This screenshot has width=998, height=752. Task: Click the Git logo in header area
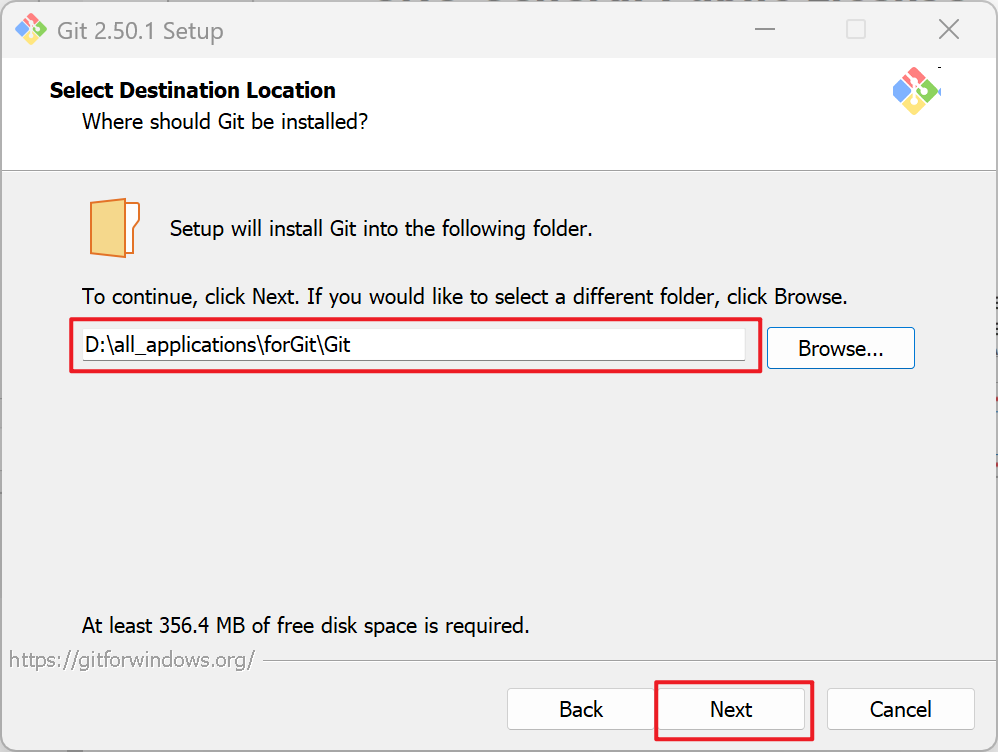(x=917, y=91)
